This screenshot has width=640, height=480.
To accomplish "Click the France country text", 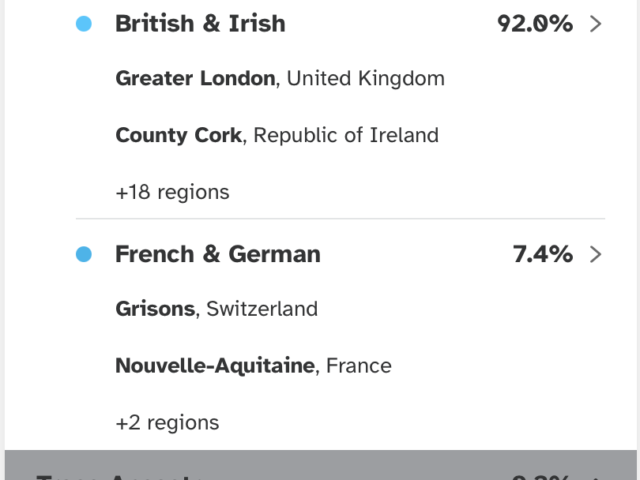I will tap(357, 366).
